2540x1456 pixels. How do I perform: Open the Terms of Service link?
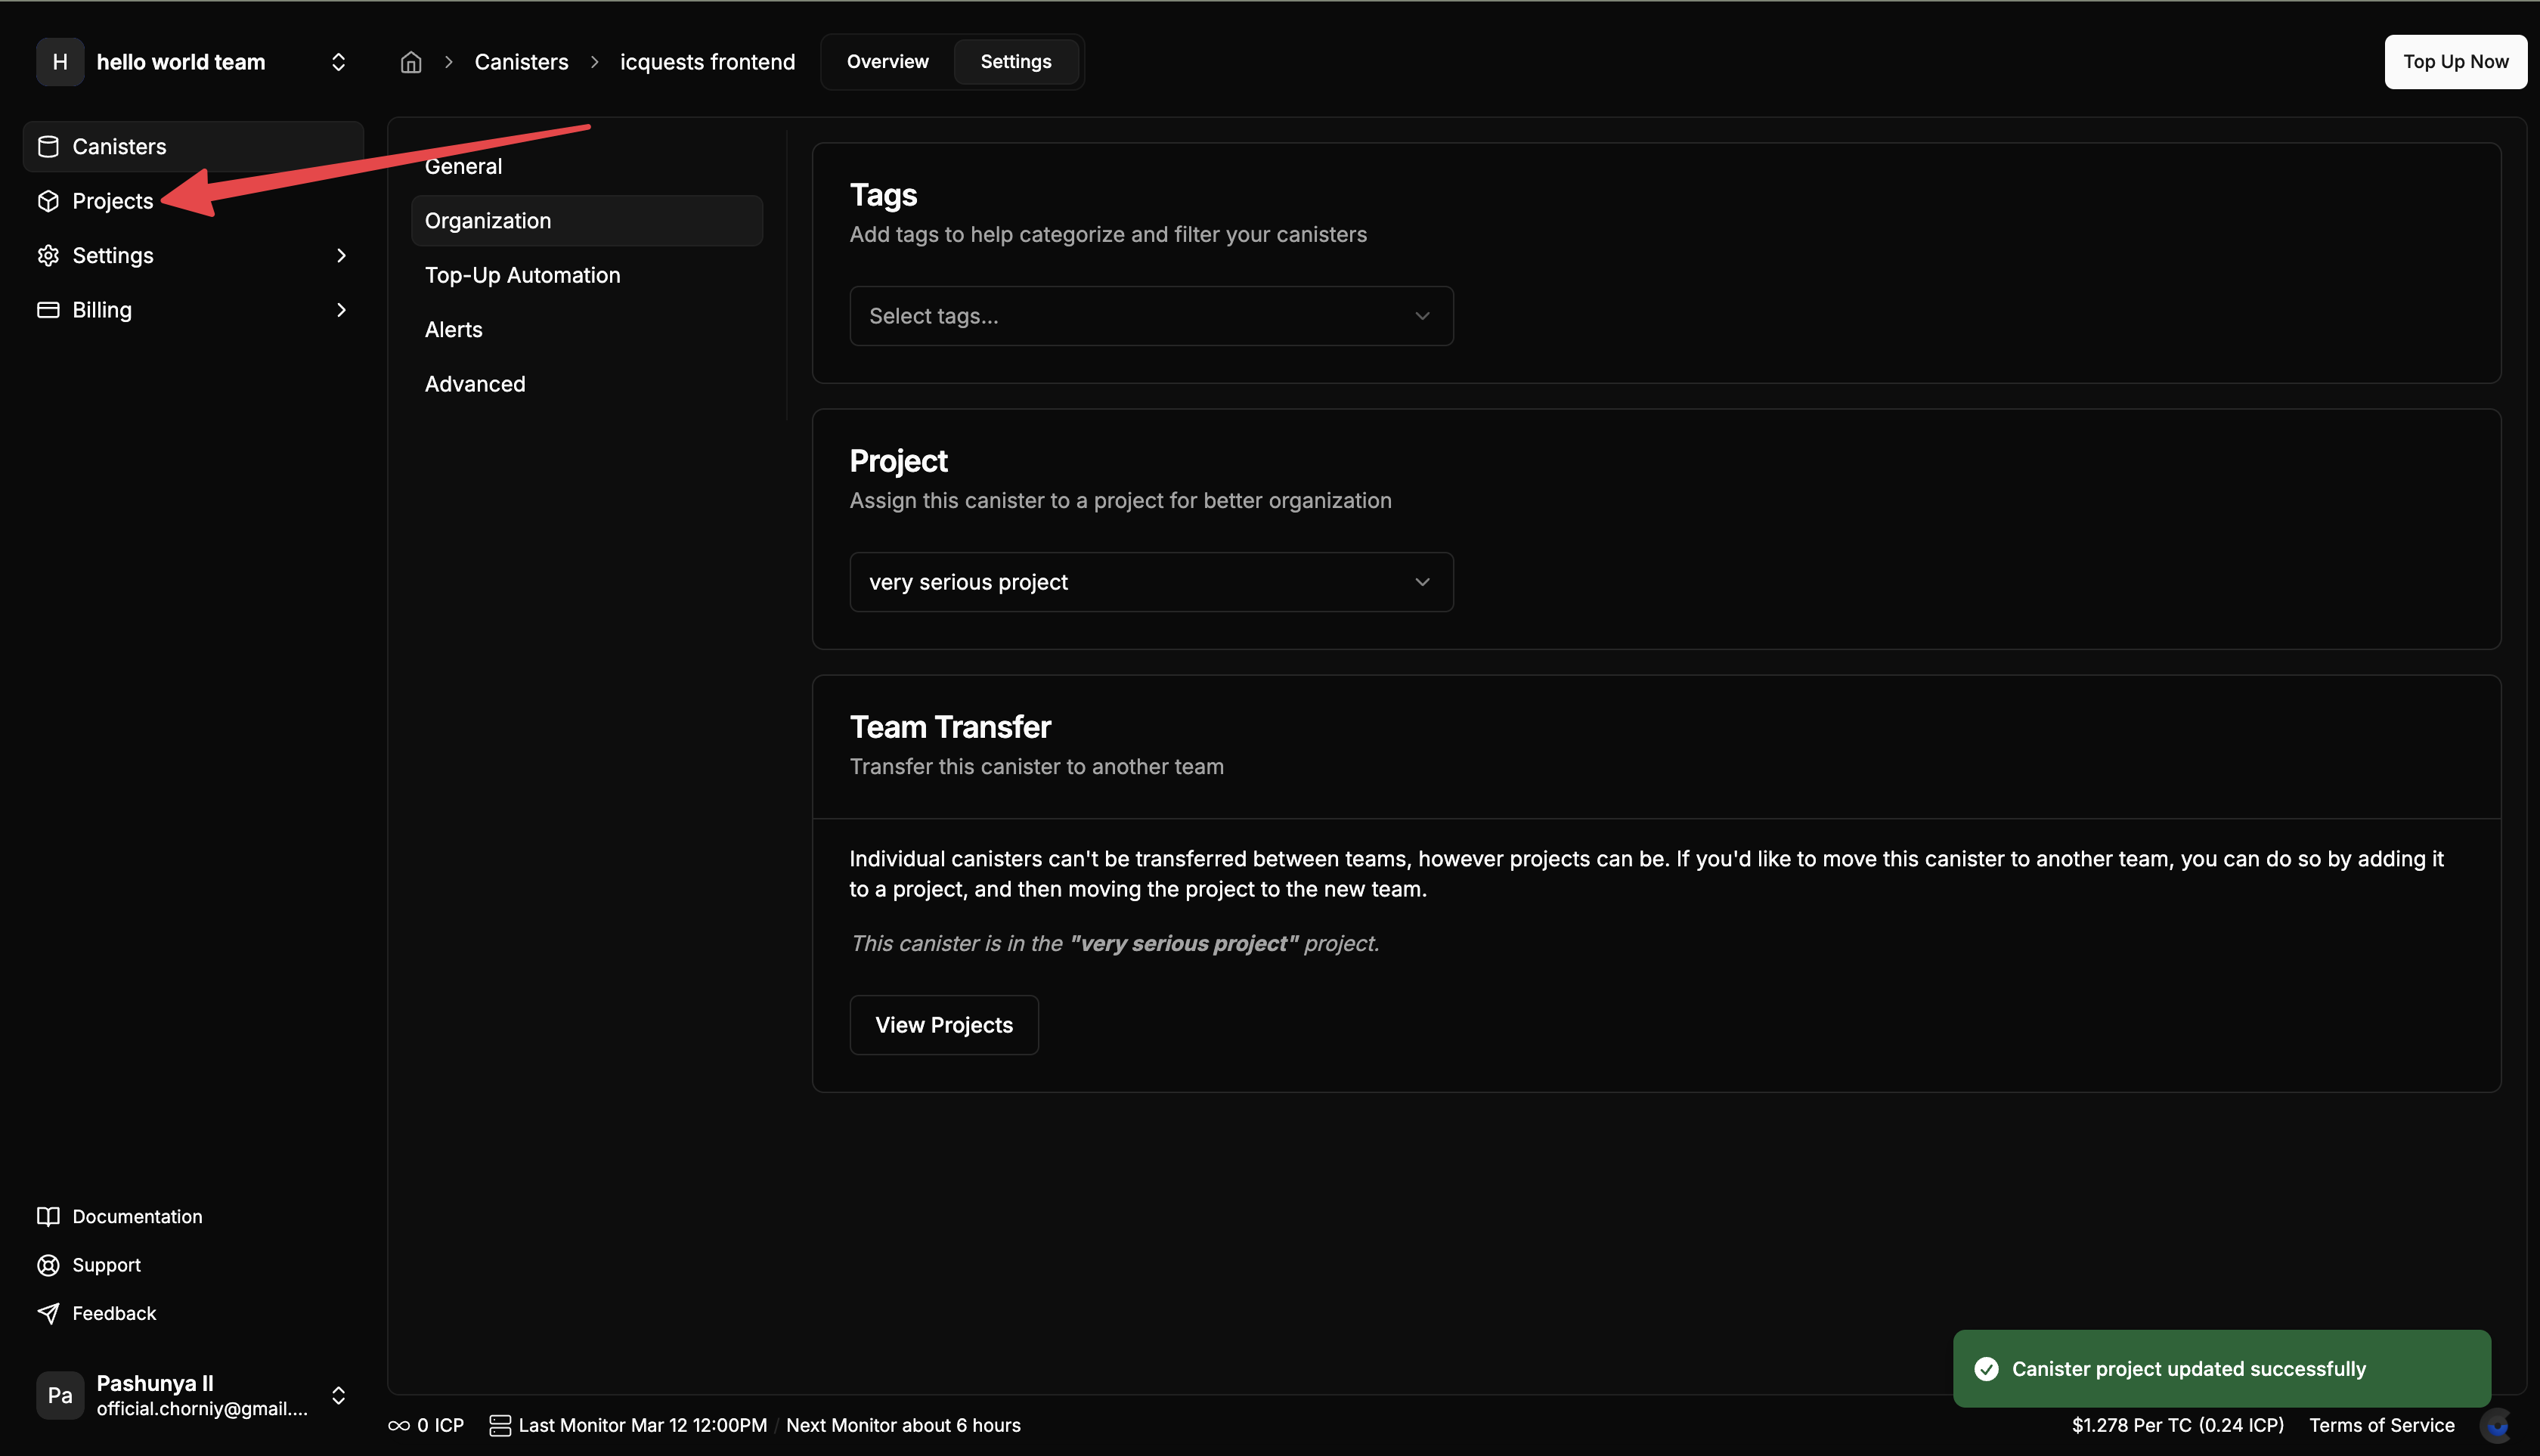tap(2382, 1425)
